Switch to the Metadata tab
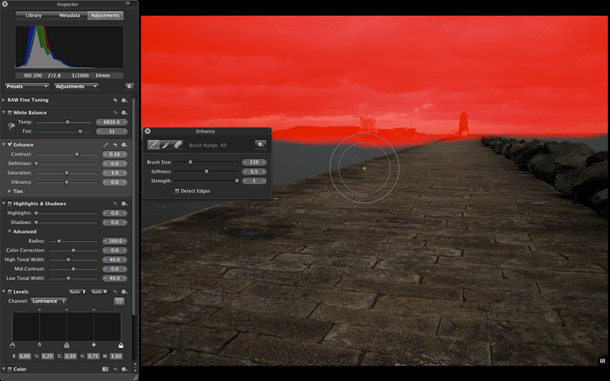This screenshot has width=610, height=381. point(69,15)
